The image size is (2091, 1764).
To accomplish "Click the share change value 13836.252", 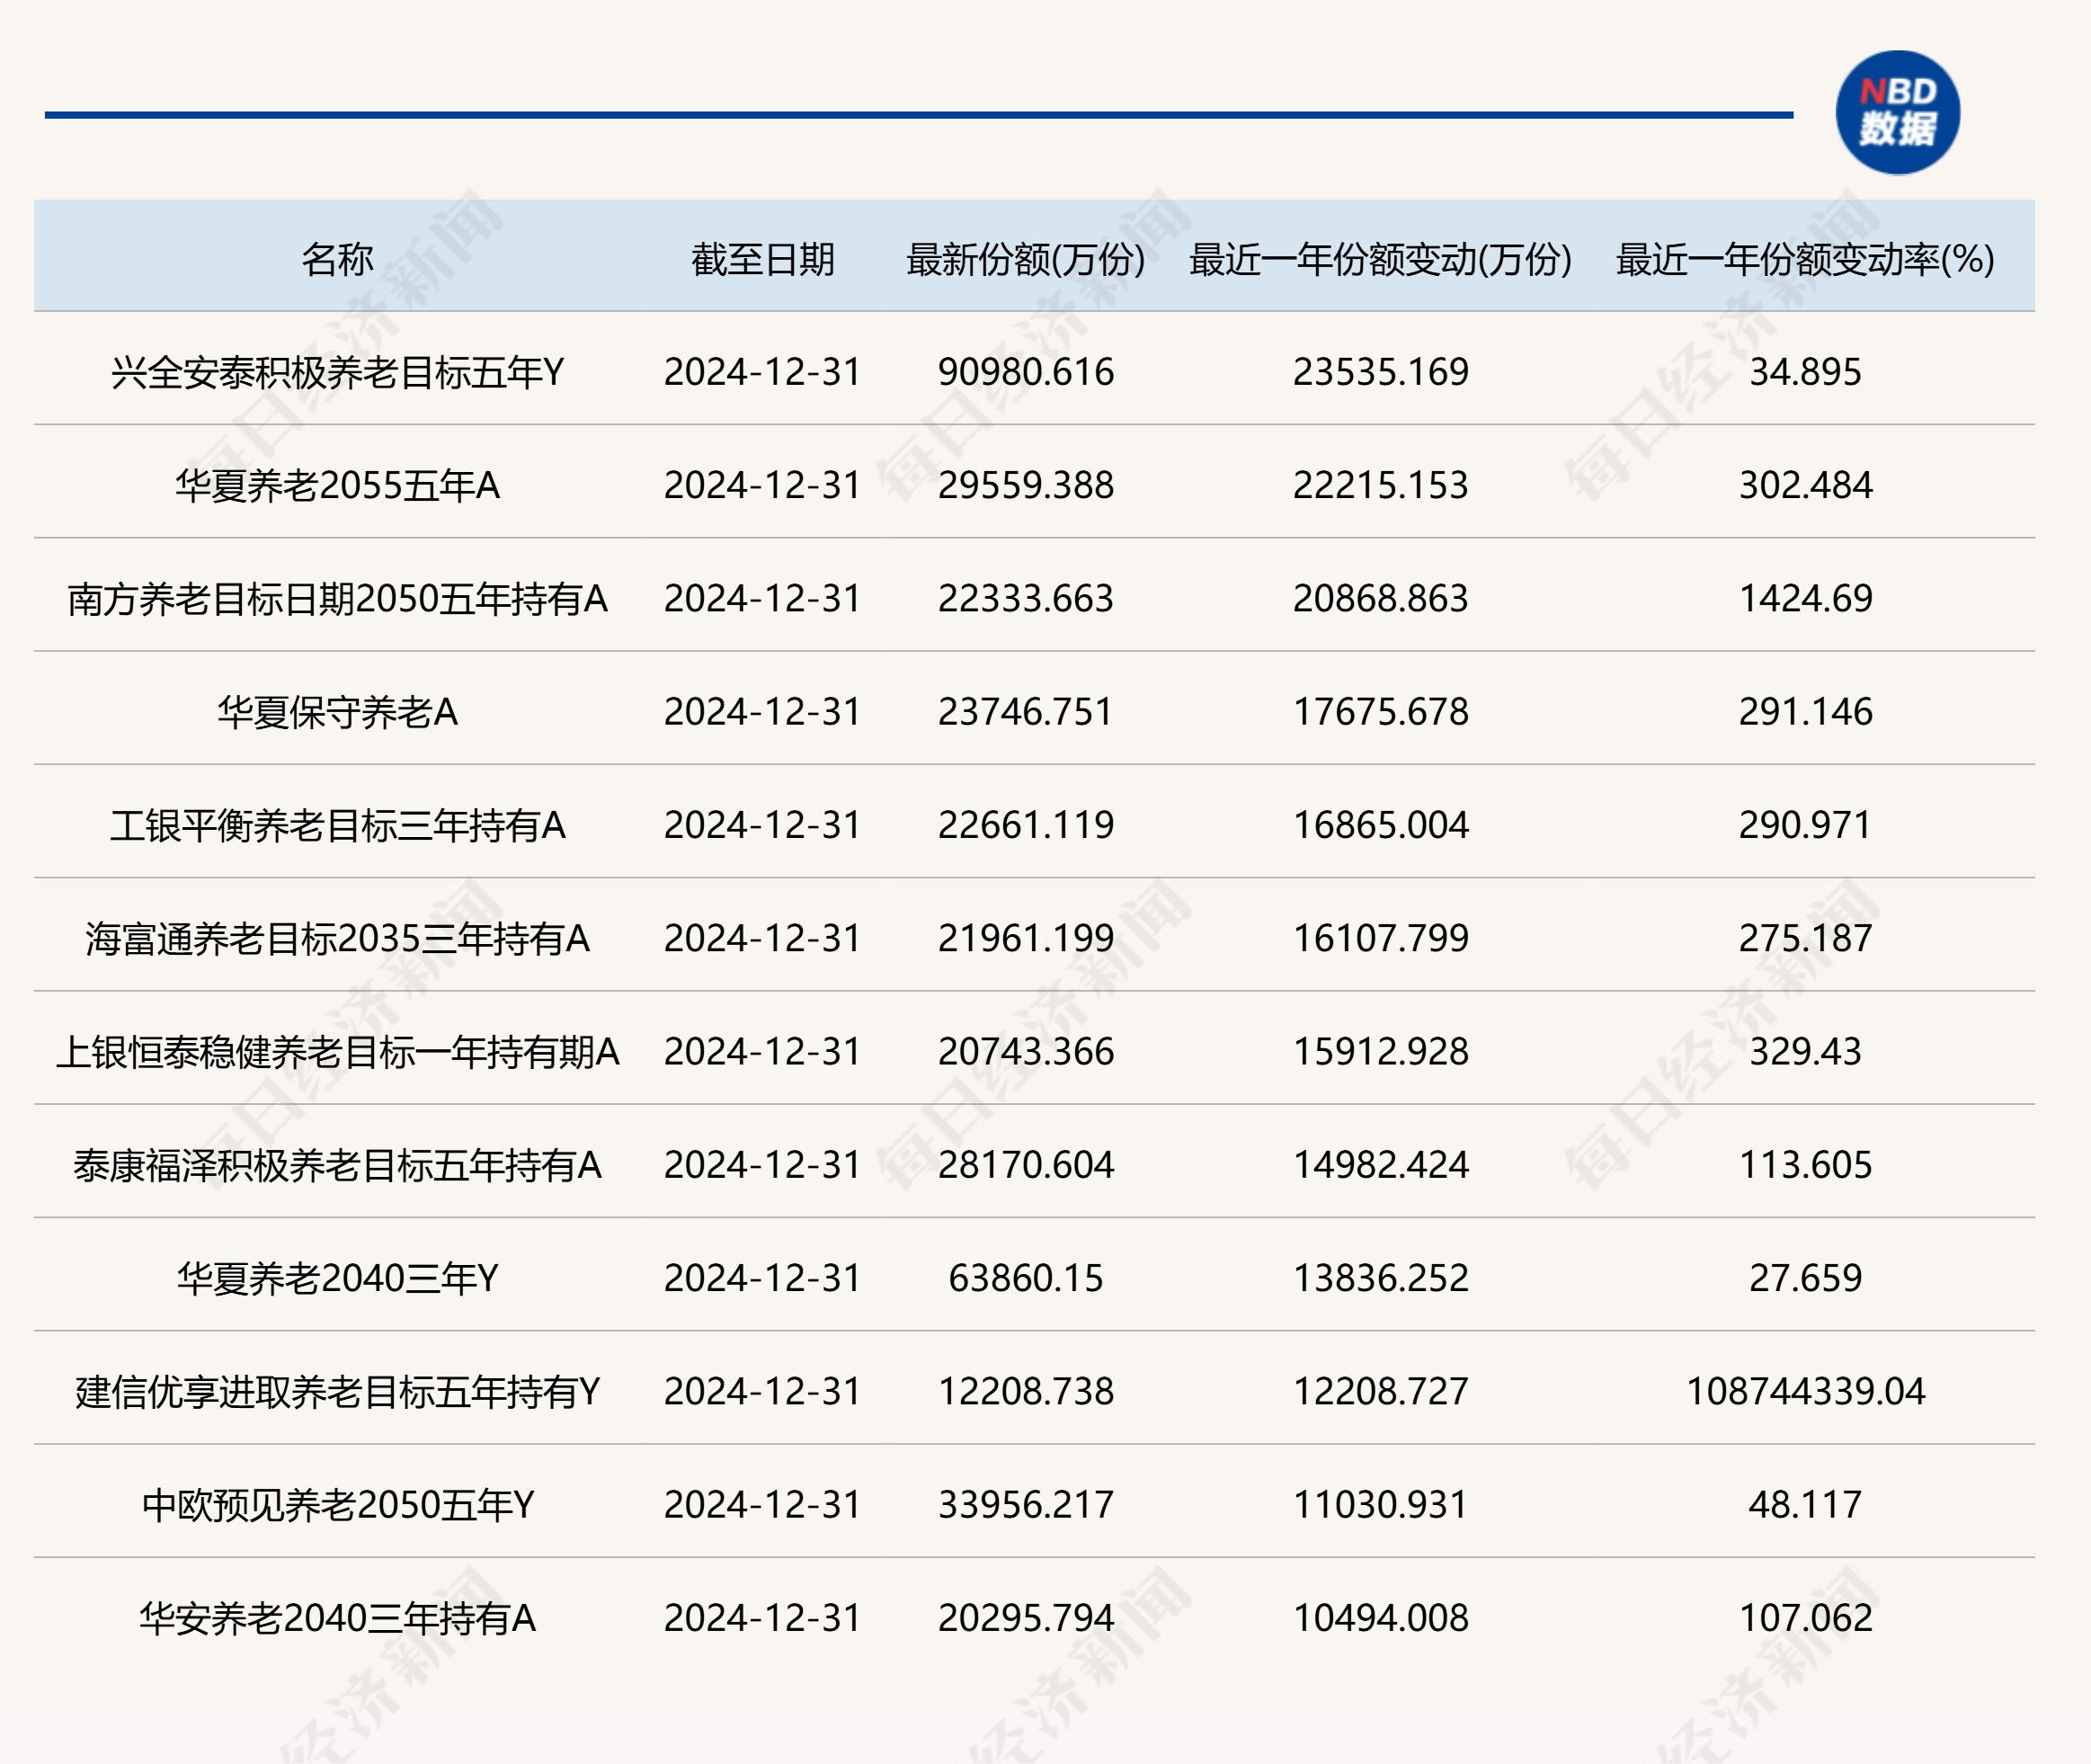I will tap(1381, 1278).
